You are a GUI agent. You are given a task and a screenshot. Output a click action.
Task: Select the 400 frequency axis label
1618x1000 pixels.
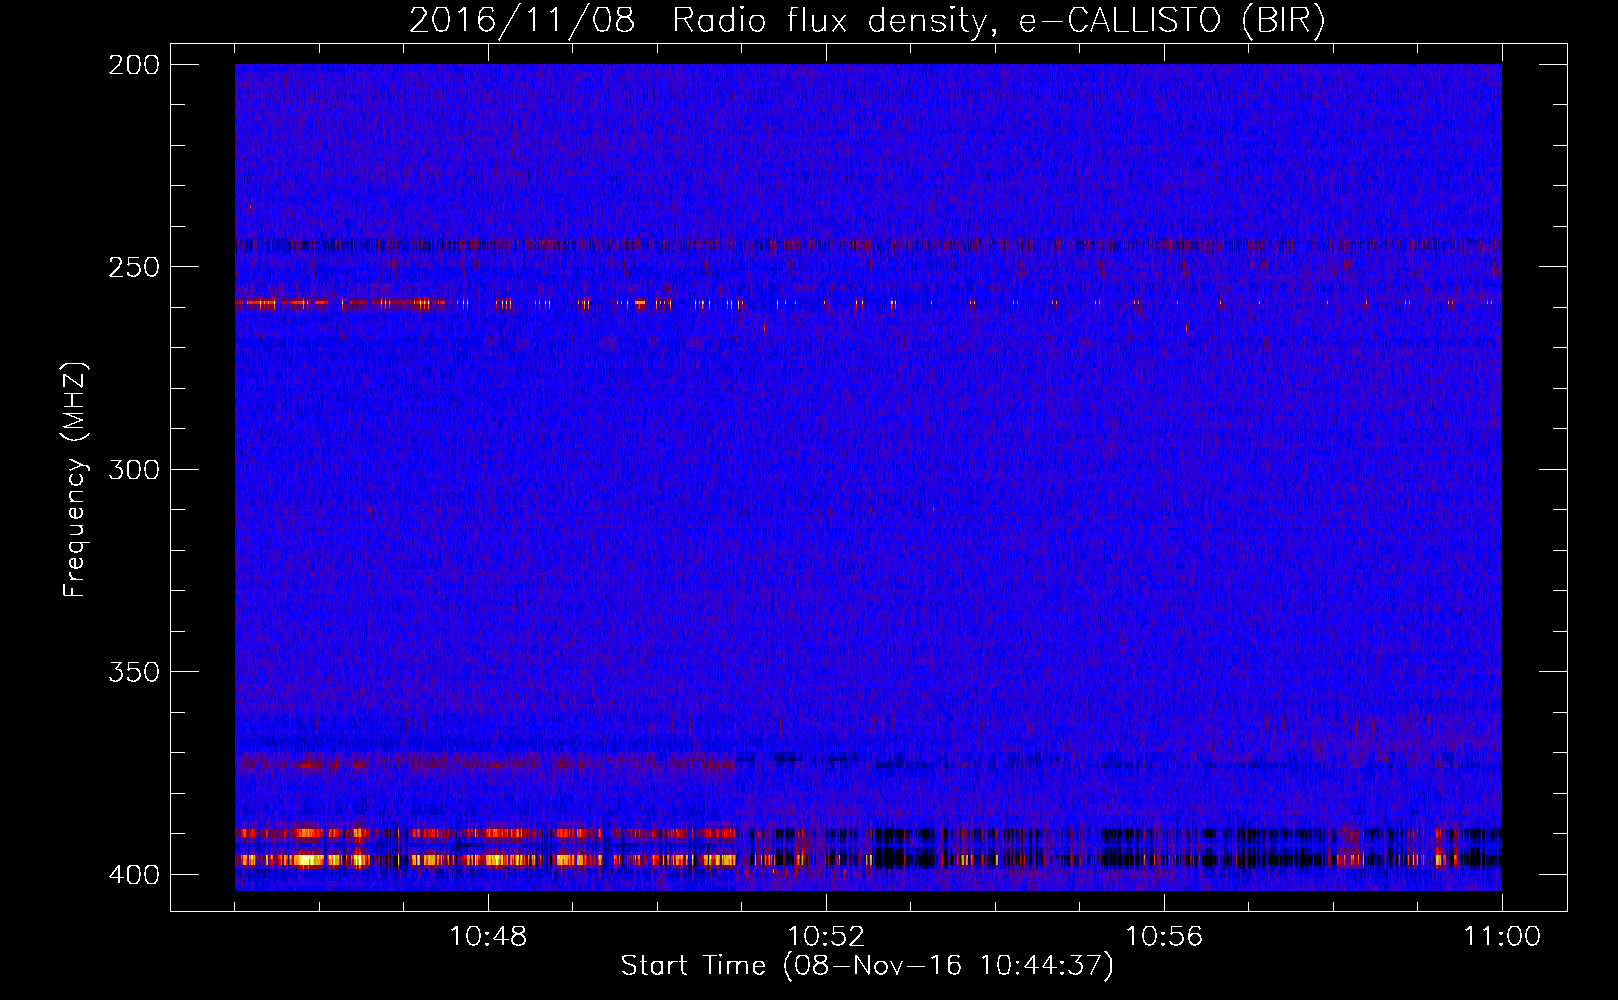pyautogui.click(x=134, y=874)
